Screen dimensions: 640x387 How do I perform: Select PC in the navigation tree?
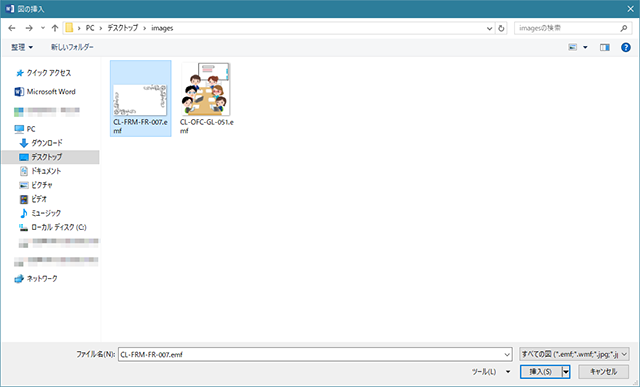coord(31,129)
